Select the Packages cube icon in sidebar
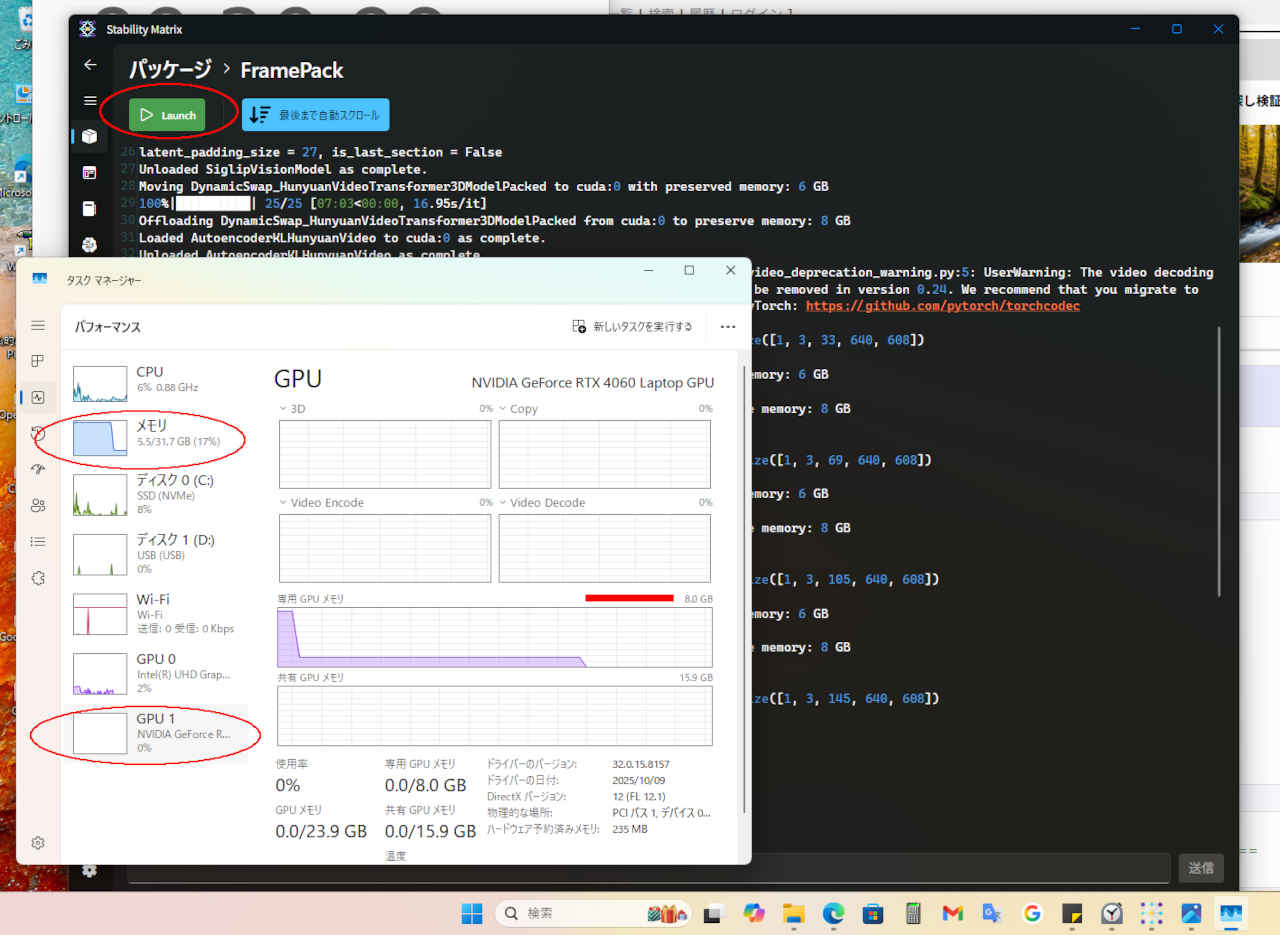Image resolution: width=1280 pixels, height=935 pixels. [x=90, y=137]
